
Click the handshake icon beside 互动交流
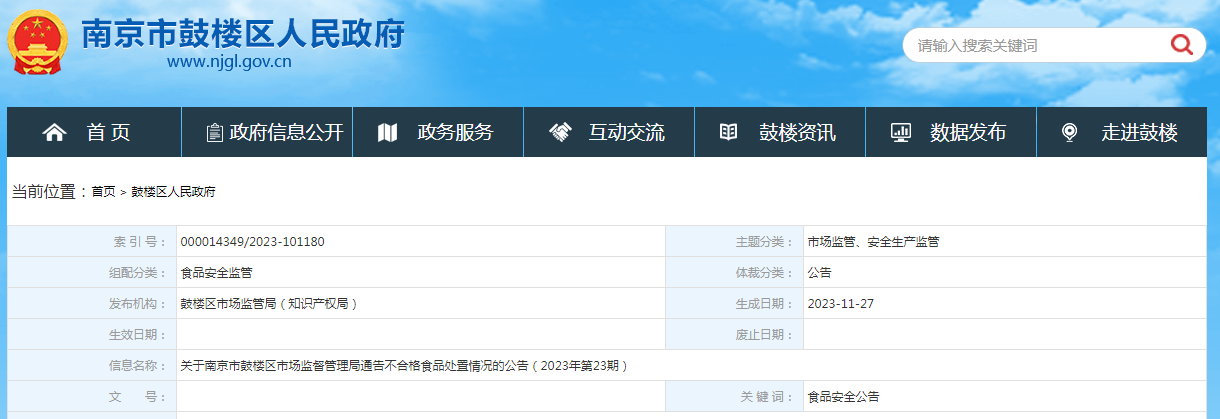click(x=560, y=132)
